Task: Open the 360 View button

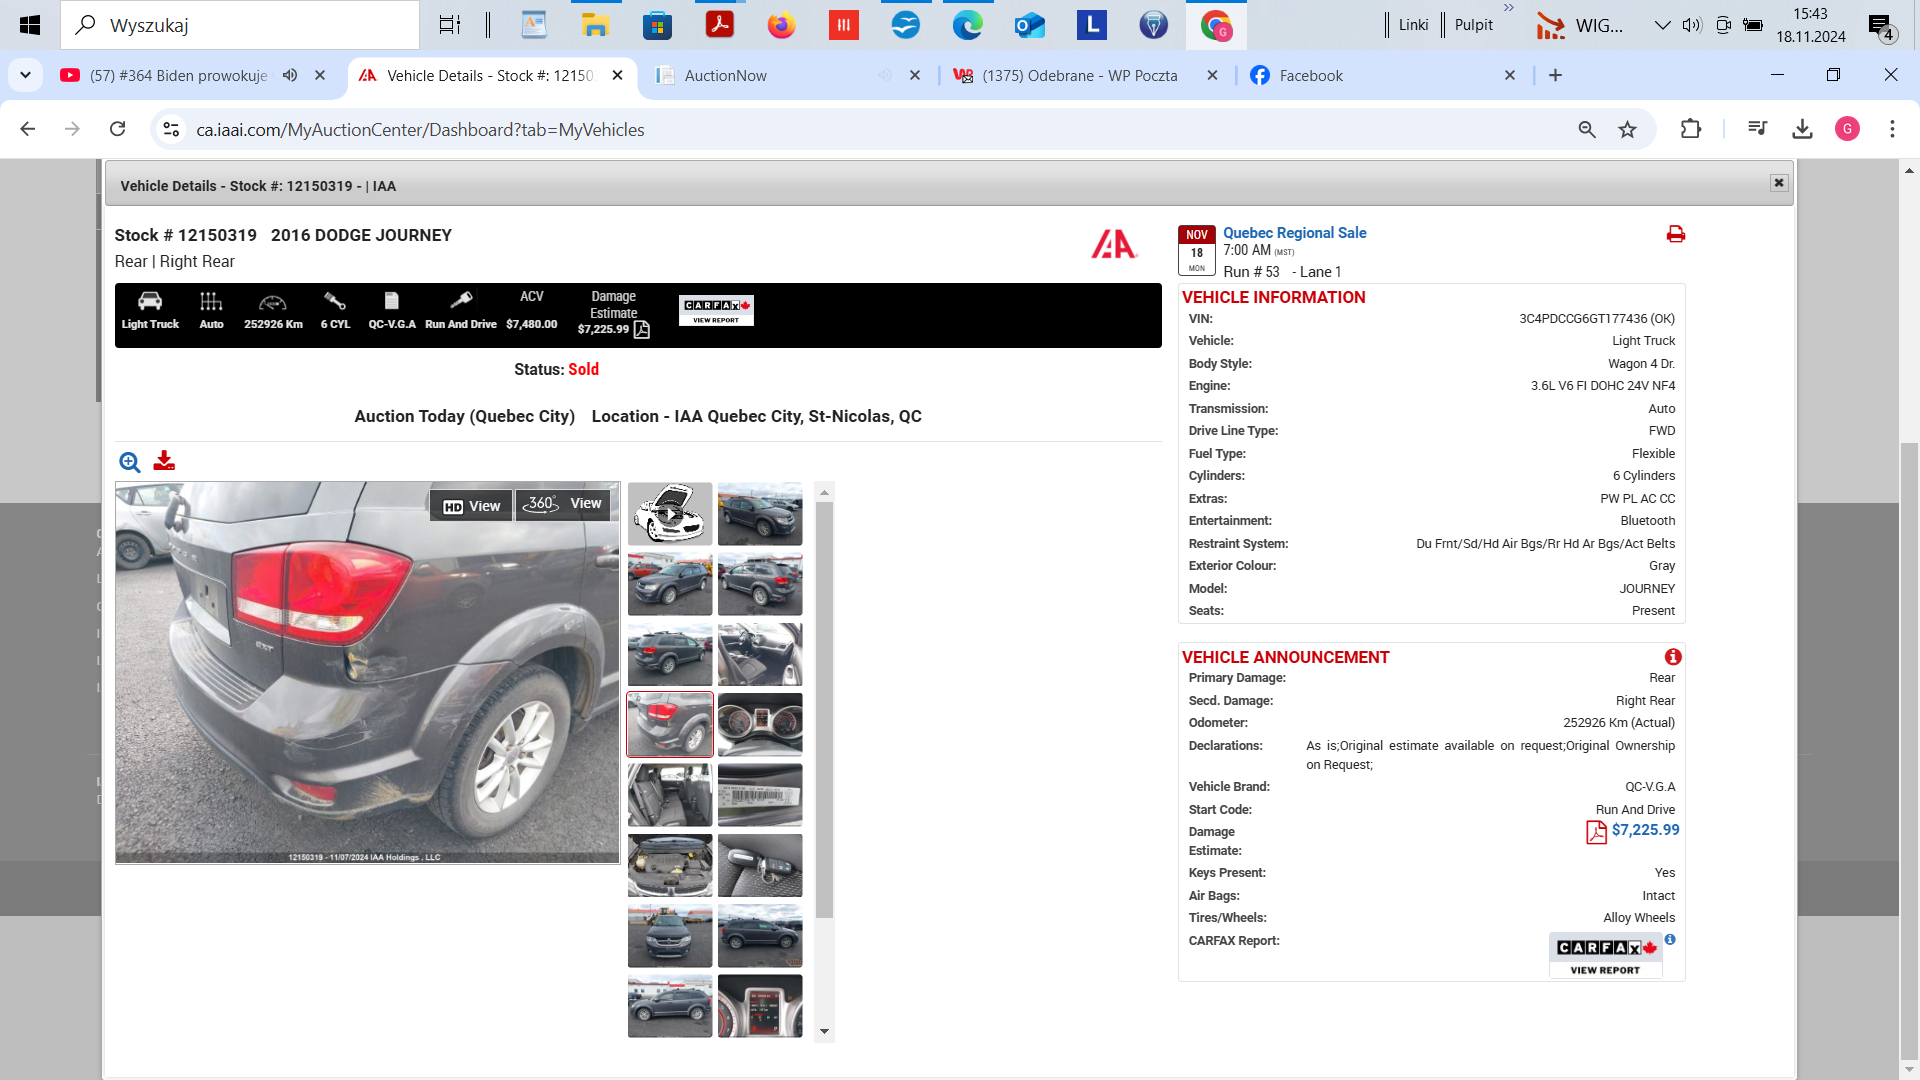Action: (x=564, y=504)
